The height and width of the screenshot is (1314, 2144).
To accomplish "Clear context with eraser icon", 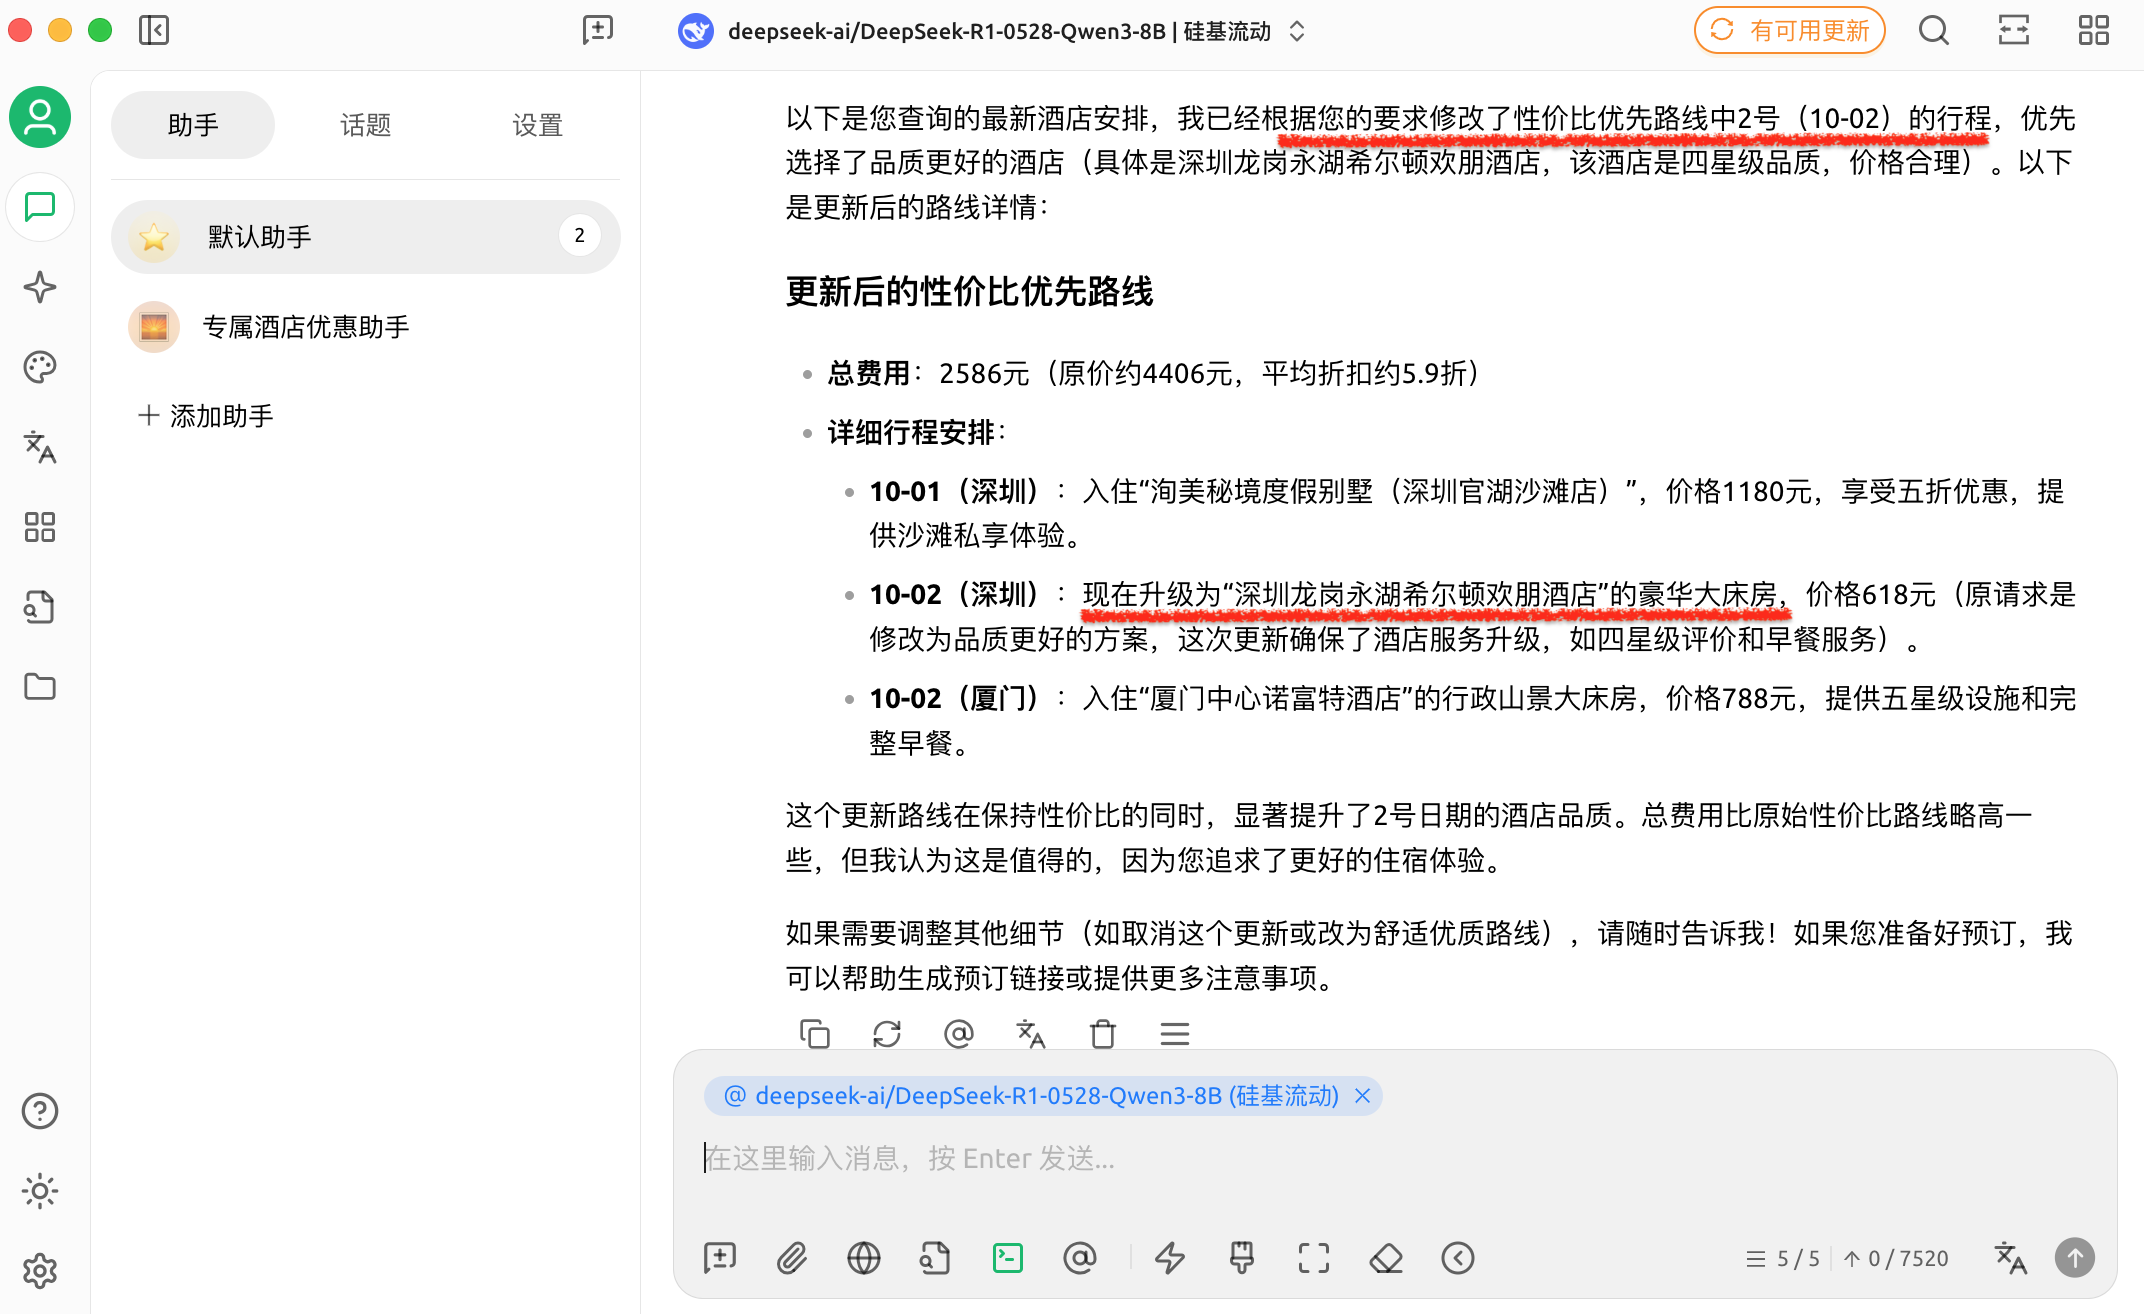I will 1386,1258.
